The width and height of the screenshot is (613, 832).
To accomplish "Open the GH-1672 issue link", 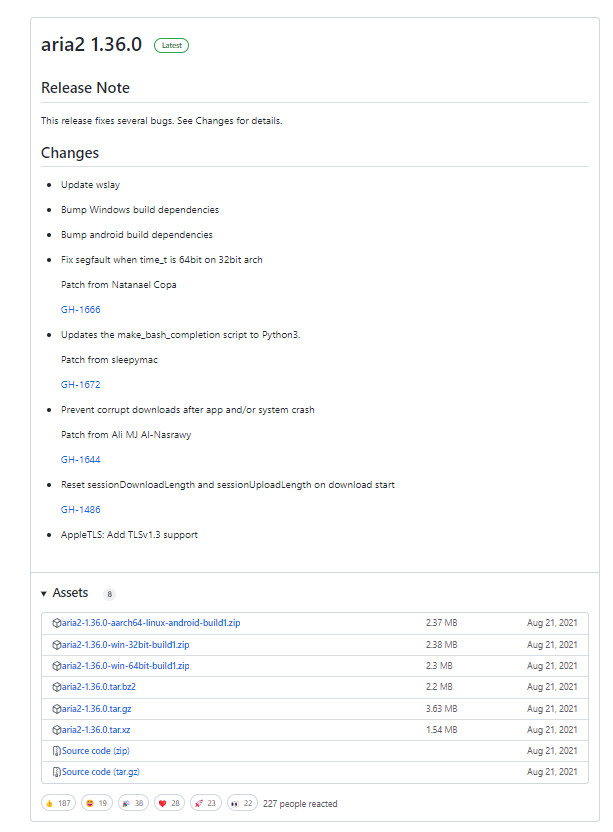I will click(80, 385).
